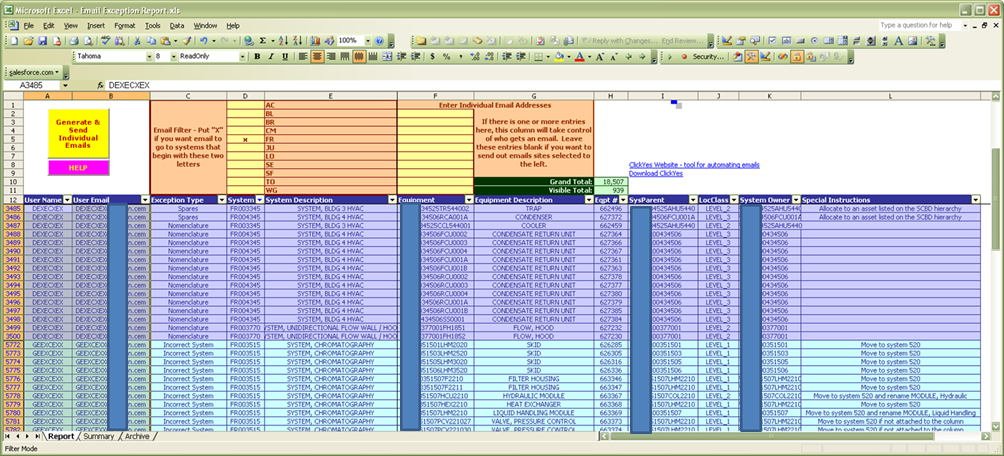Open the 100% zoom dropdown
The image size is (1004, 456).
point(368,40)
